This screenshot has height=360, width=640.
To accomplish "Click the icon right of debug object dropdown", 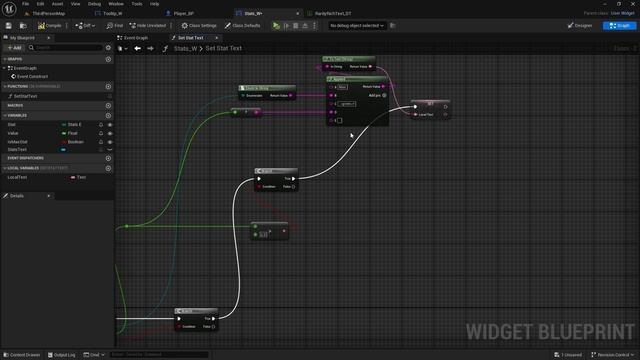I will tap(393, 26).
